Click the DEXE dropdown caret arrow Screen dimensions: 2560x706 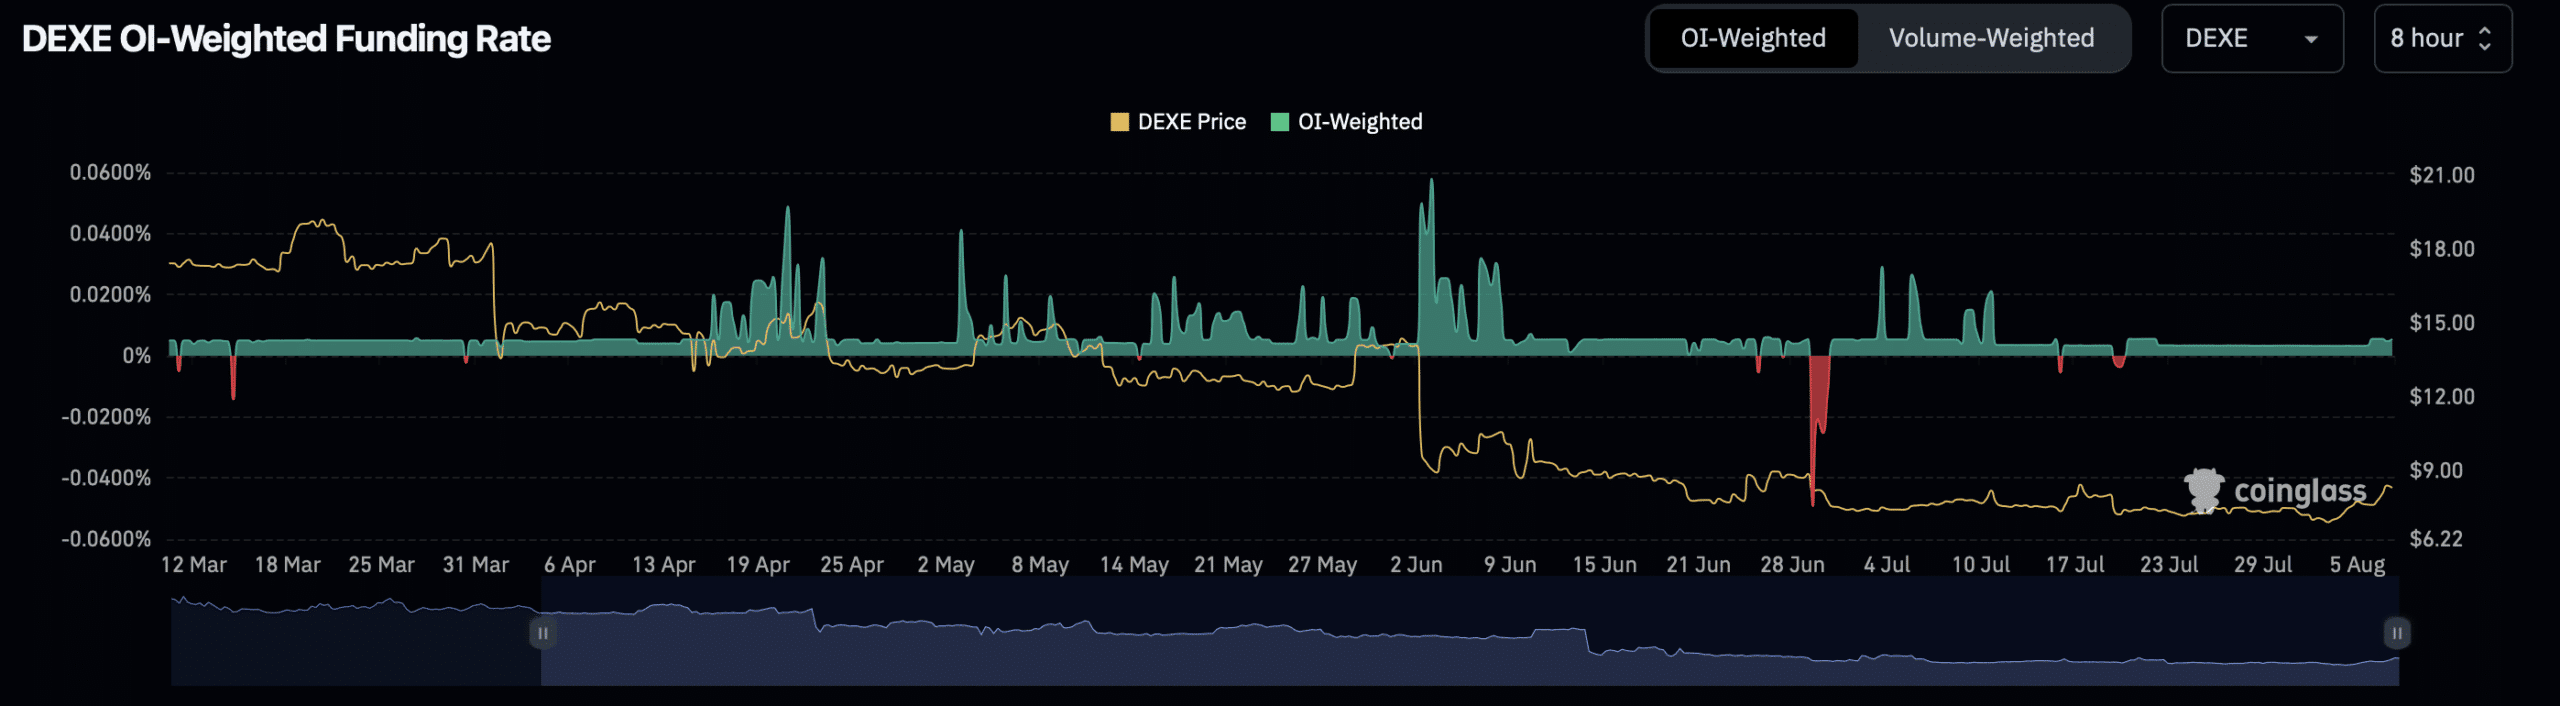tap(2311, 40)
